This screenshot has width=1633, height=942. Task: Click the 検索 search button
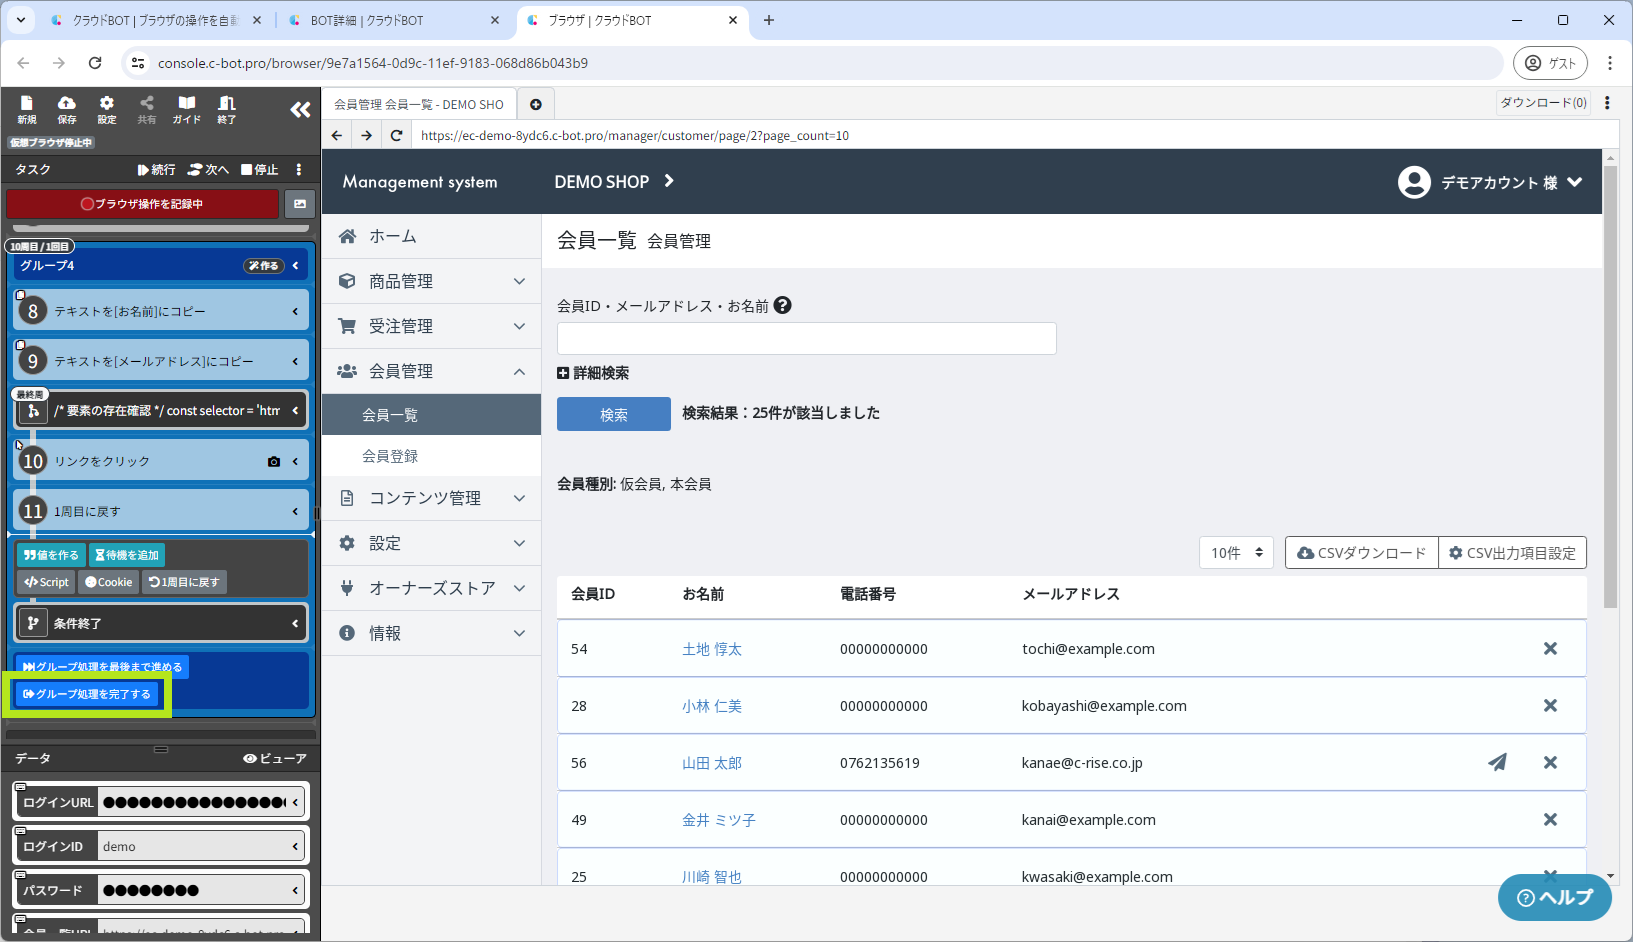(614, 414)
